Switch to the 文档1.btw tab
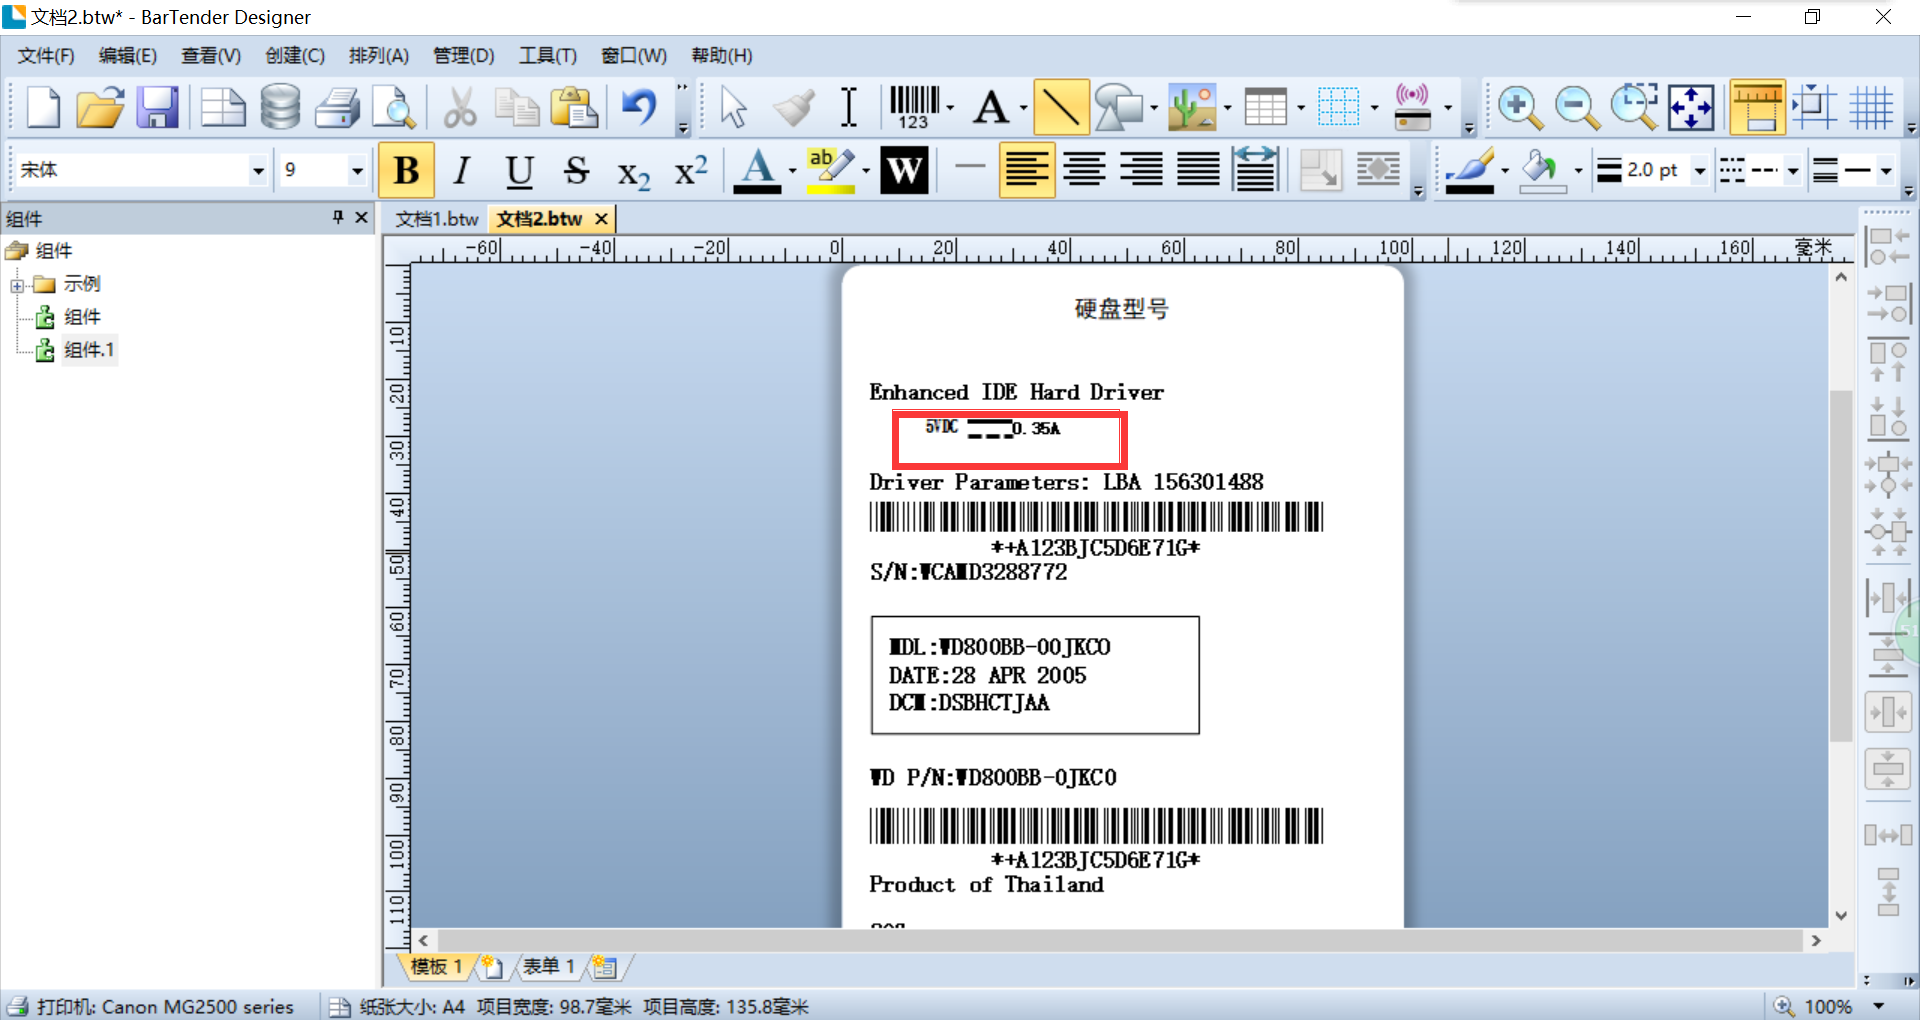 pos(437,219)
